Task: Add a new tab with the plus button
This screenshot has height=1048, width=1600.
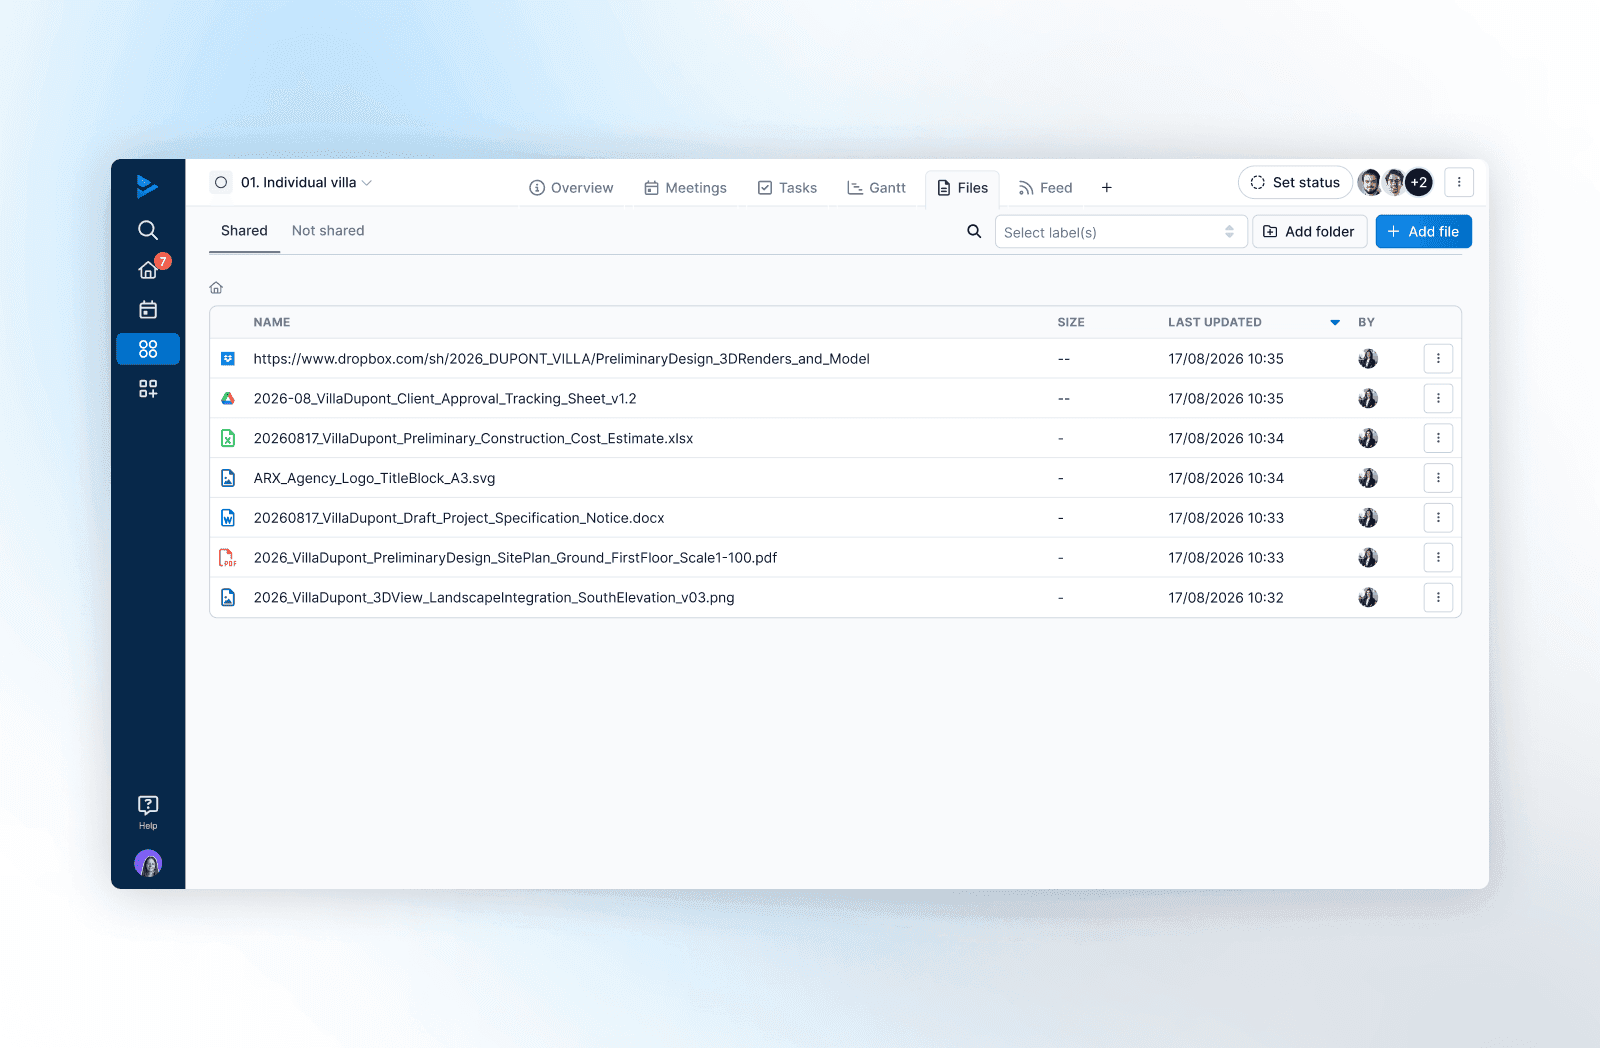Action: click(1107, 188)
